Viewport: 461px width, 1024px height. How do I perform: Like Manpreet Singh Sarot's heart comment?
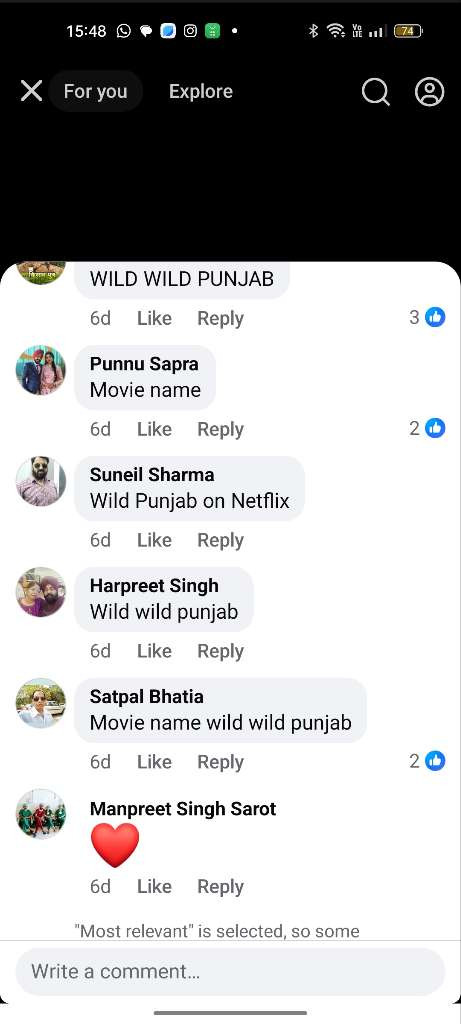pos(154,886)
